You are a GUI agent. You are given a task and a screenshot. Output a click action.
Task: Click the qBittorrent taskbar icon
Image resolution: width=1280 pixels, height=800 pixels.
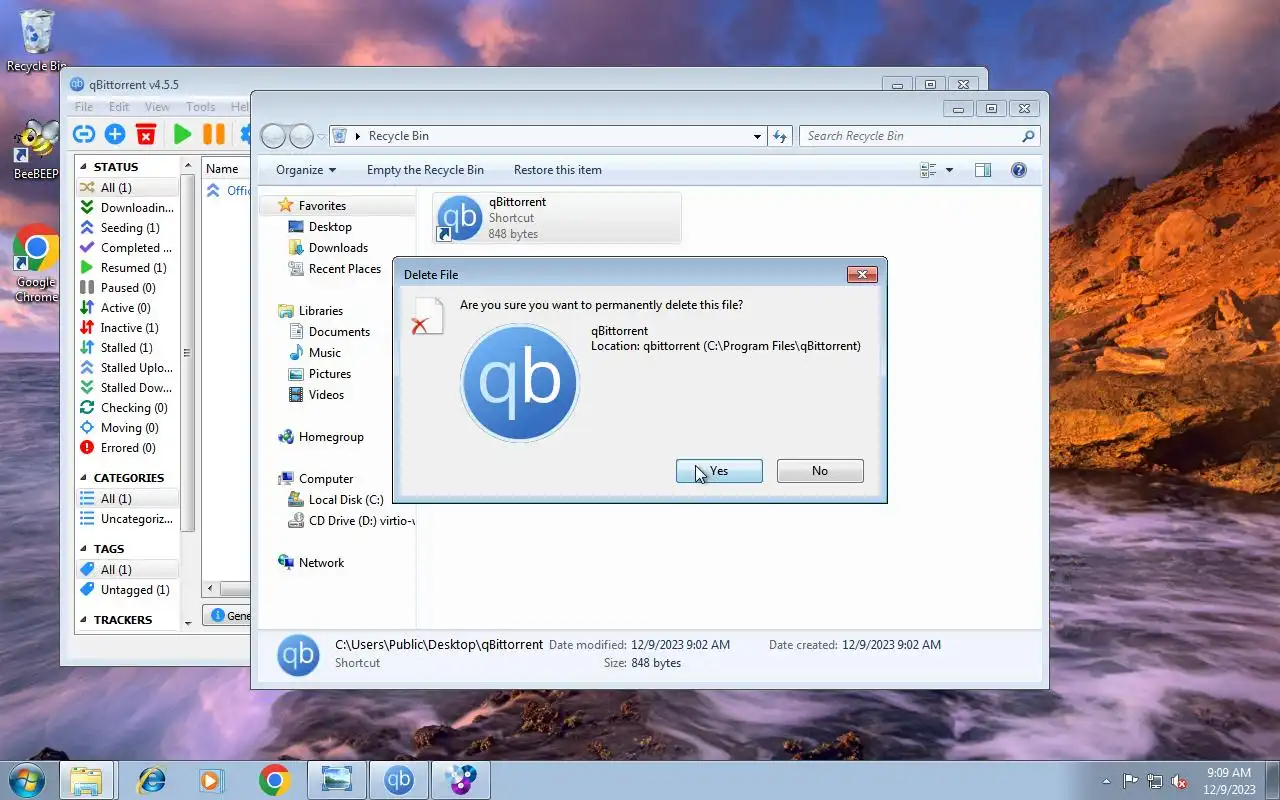click(x=399, y=780)
